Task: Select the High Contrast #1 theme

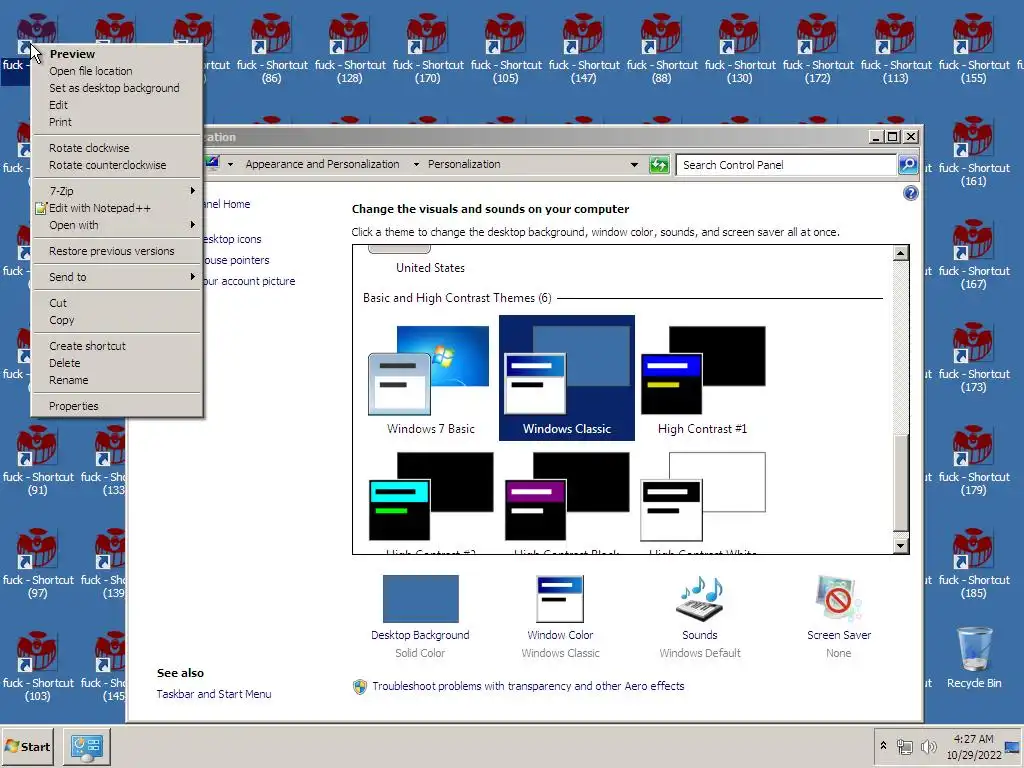Action: pyautogui.click(x=702, y=380)
